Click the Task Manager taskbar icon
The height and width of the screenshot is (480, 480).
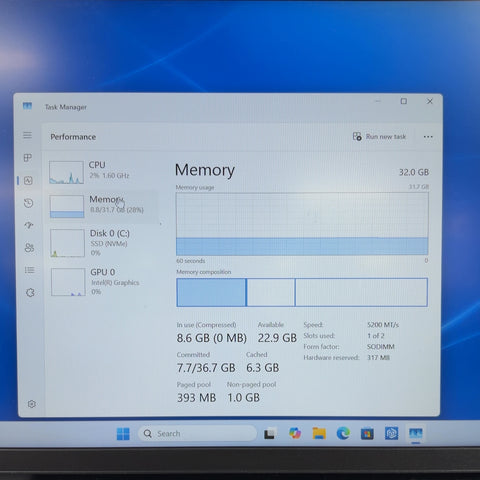(416, 434)
